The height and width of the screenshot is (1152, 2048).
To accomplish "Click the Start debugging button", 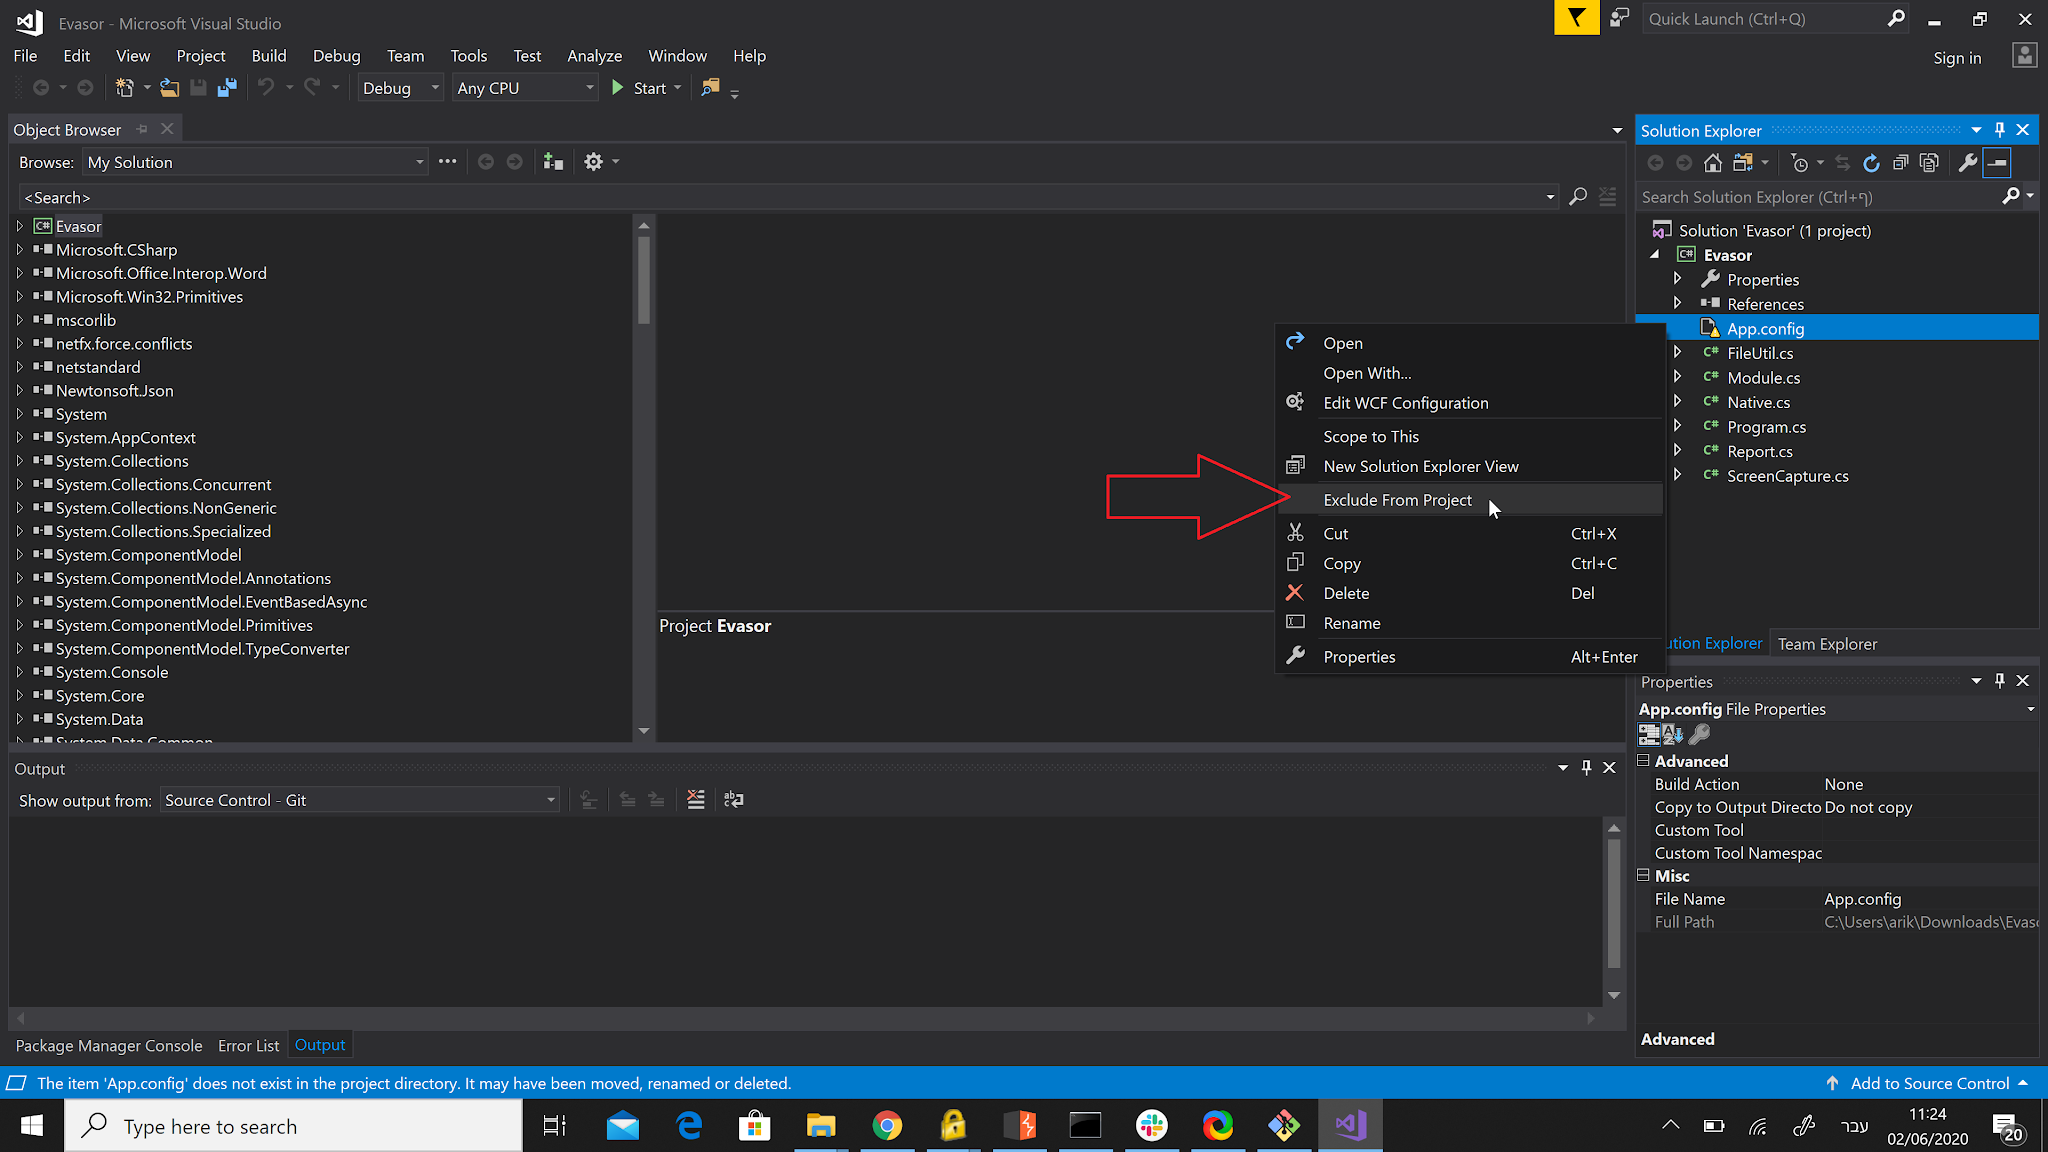I will 640,88.
